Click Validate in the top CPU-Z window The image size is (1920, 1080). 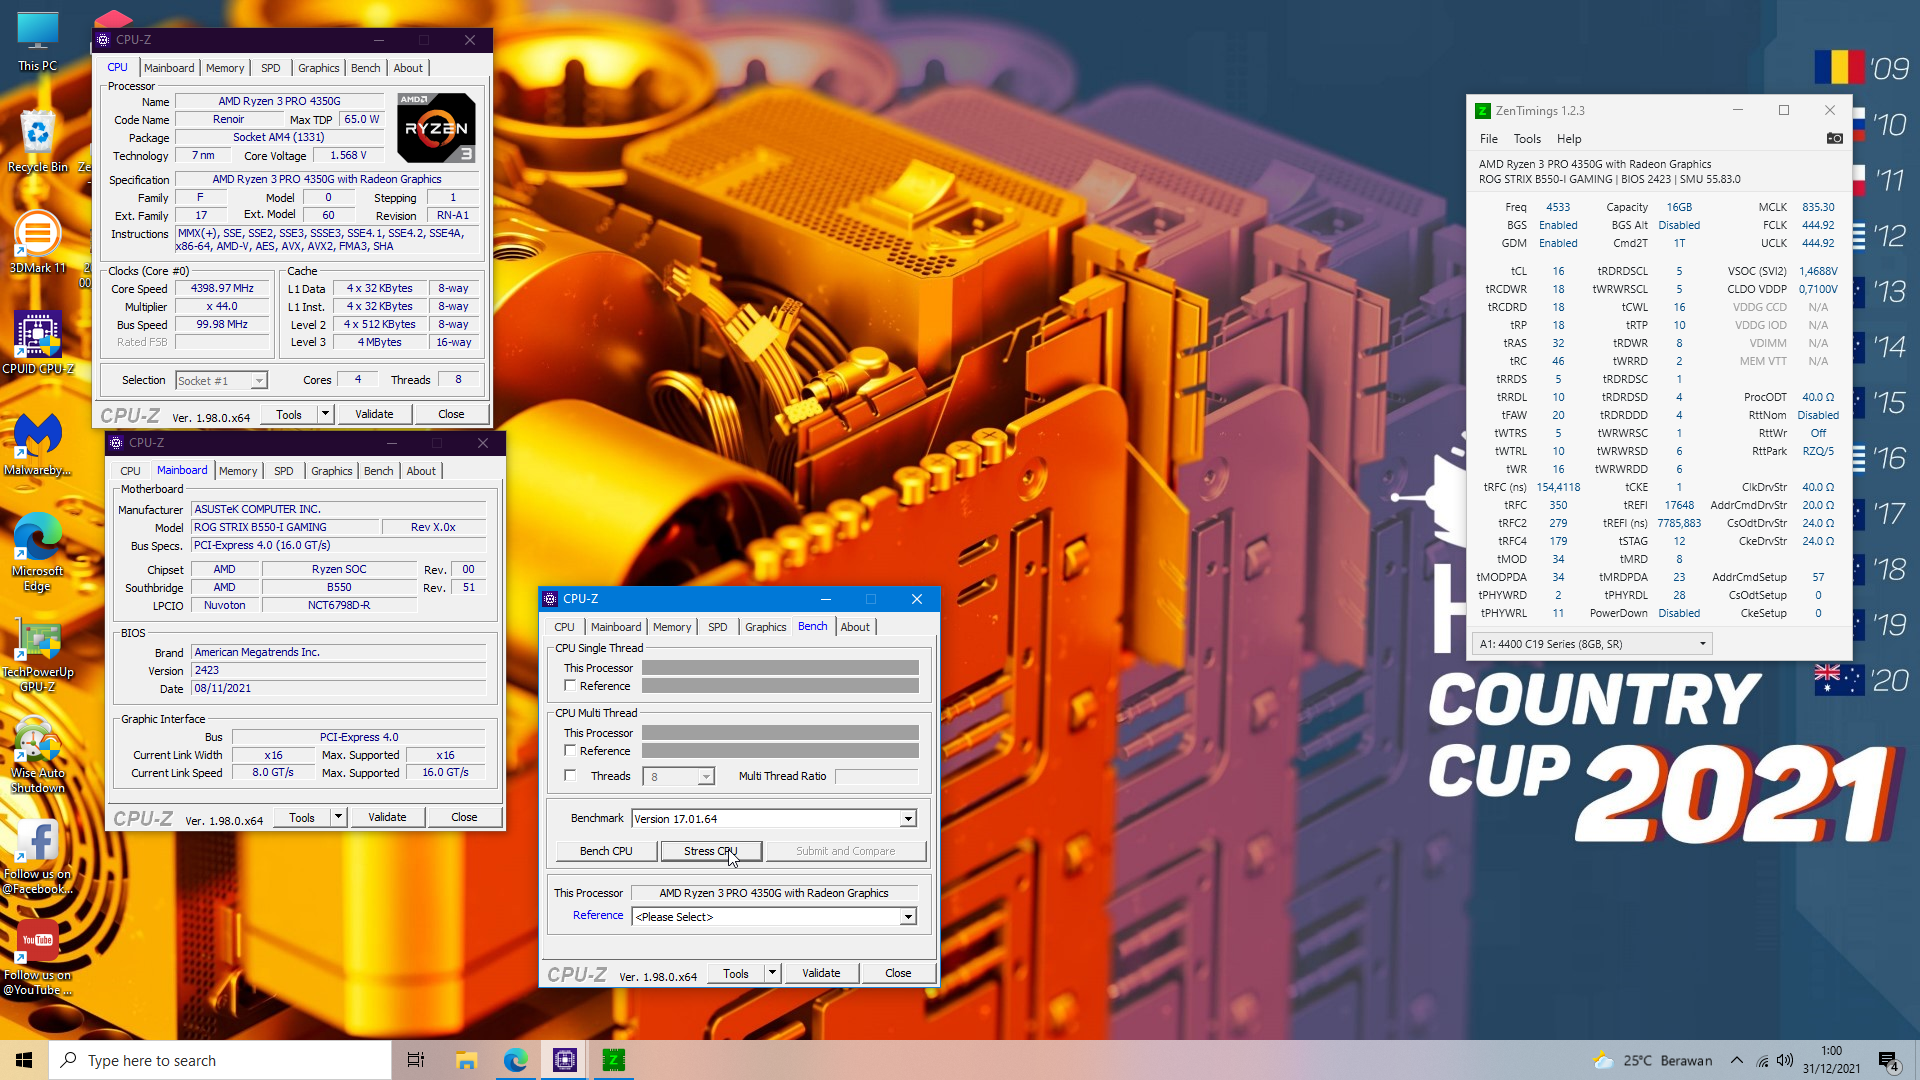(x=374, y=414)
